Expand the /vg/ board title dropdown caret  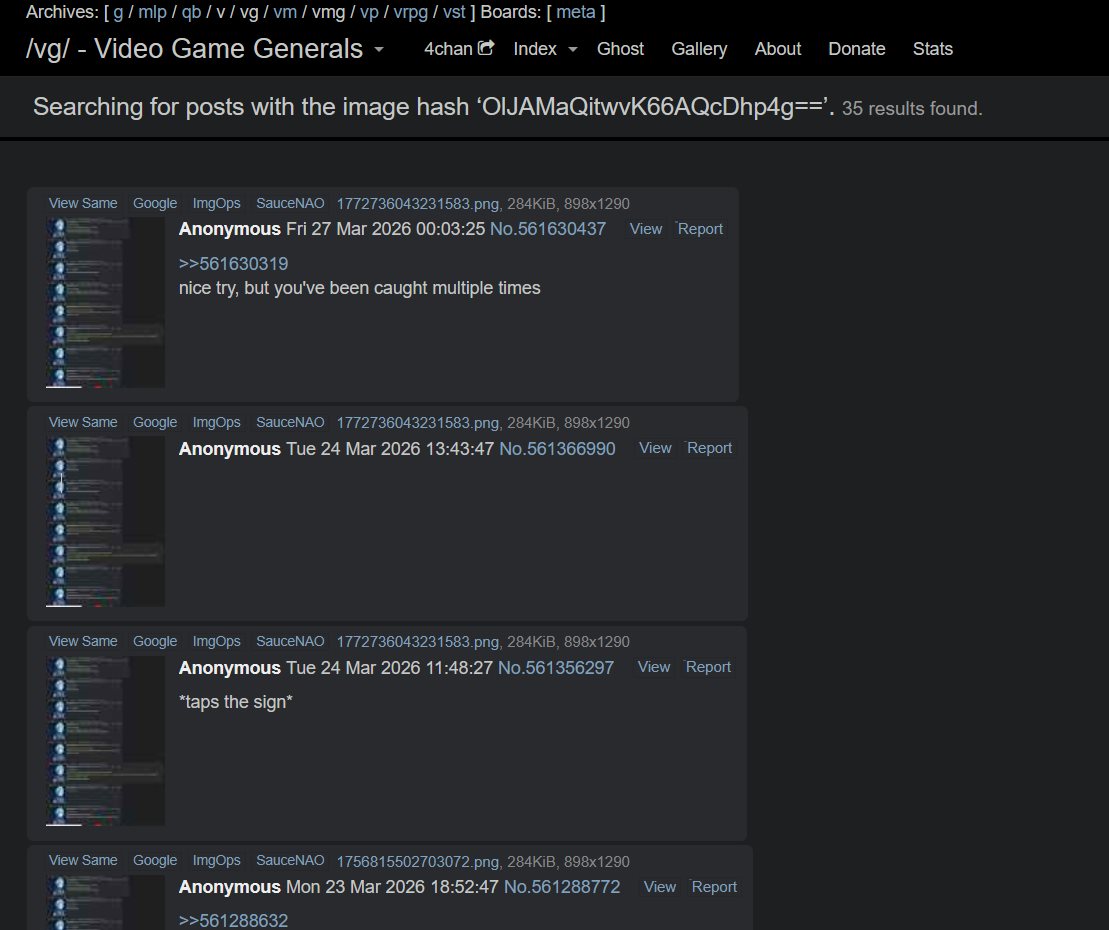(379, 50)
